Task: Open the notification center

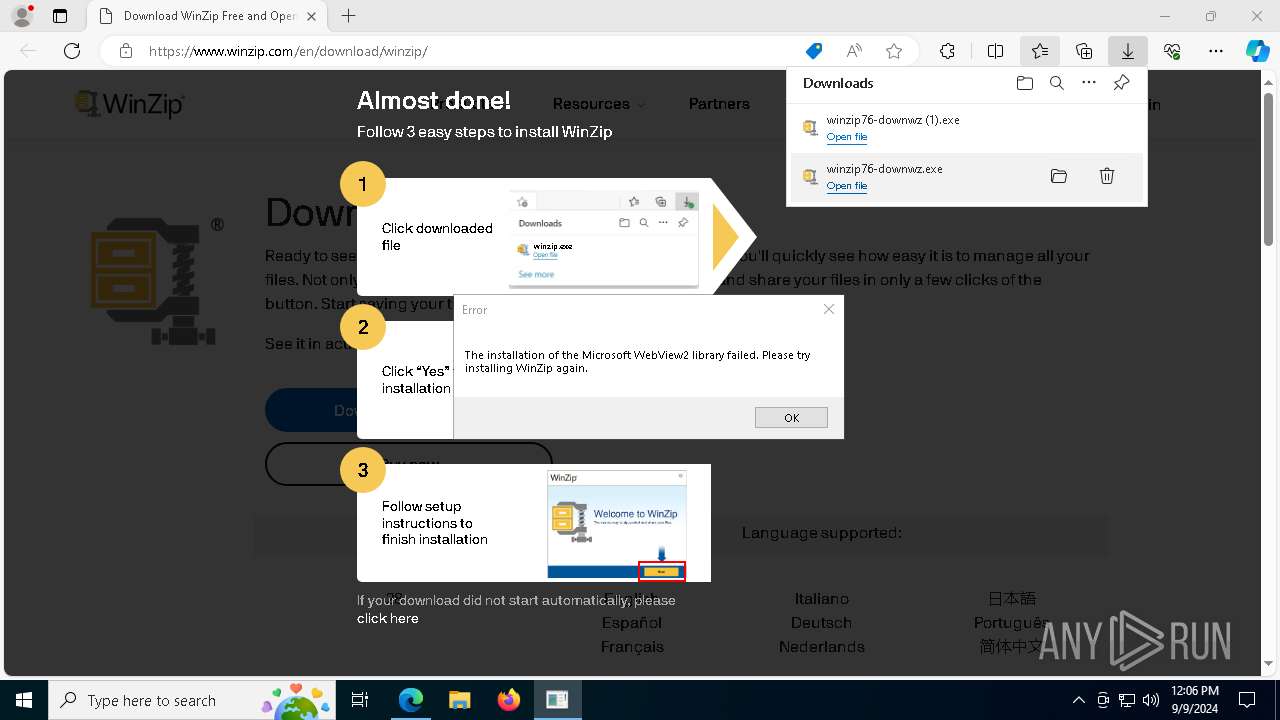Action: tap(1247, 700)
